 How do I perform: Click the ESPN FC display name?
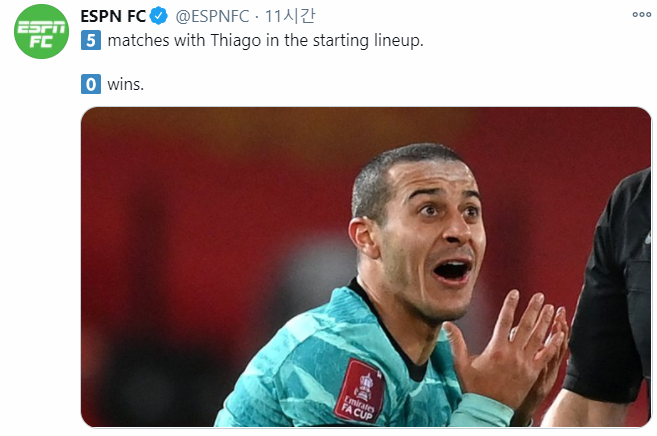(112, 17)
